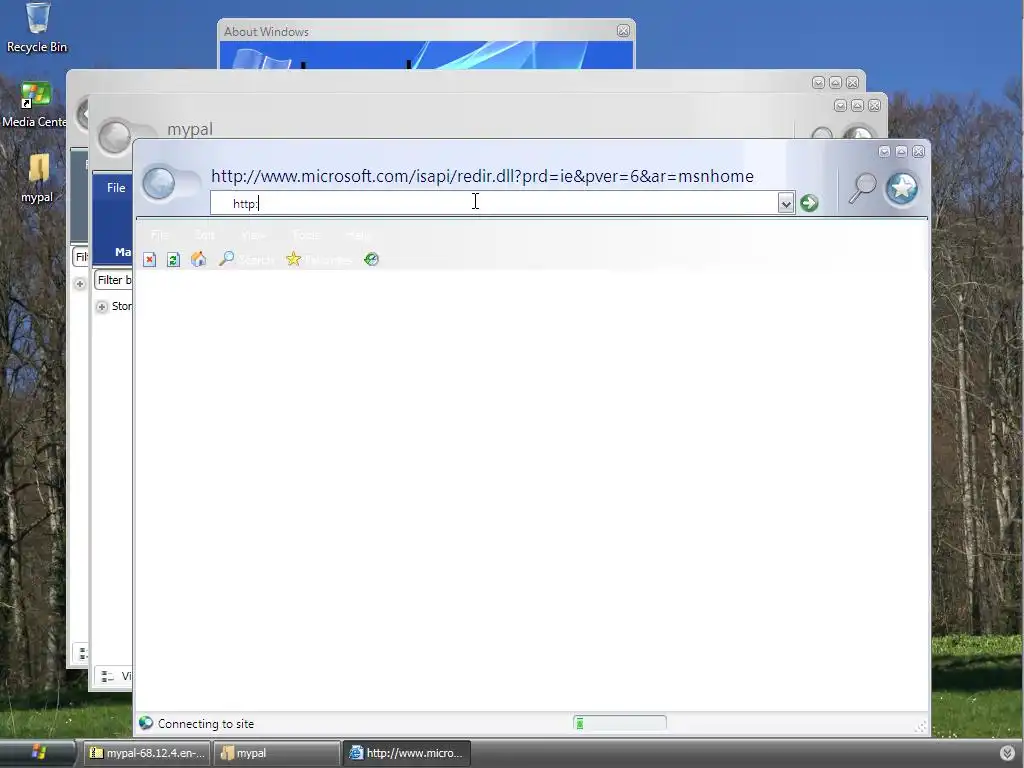The height and width of the screenshot is (768, 1024).
Task: Open the Recycle Bin desktop icon
Action: coord(37,27)
